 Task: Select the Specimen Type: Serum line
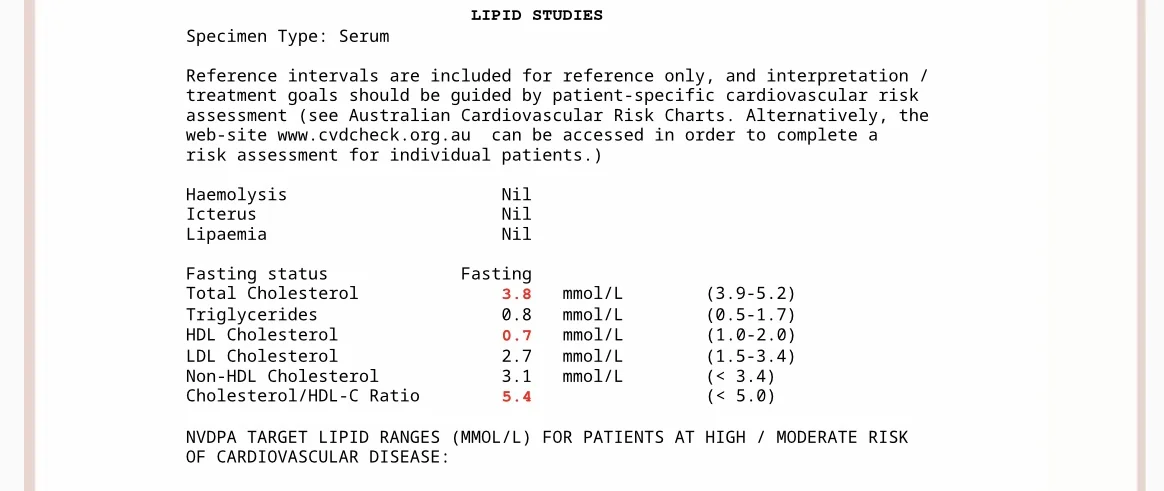(287, 36)
